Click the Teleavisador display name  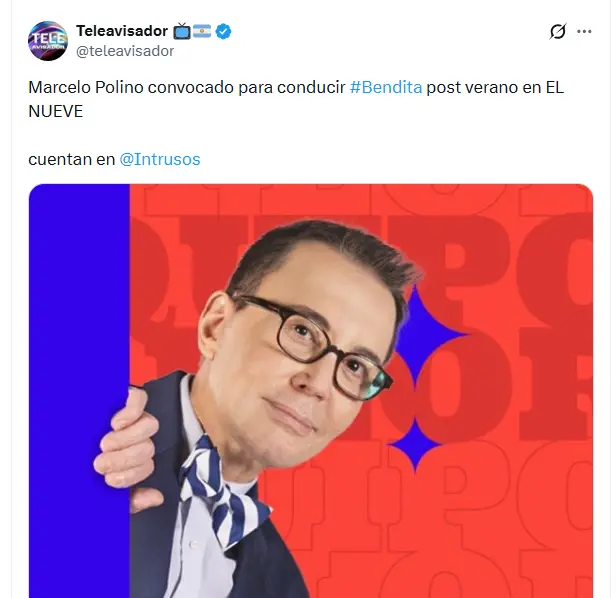(x=122, y=31)
